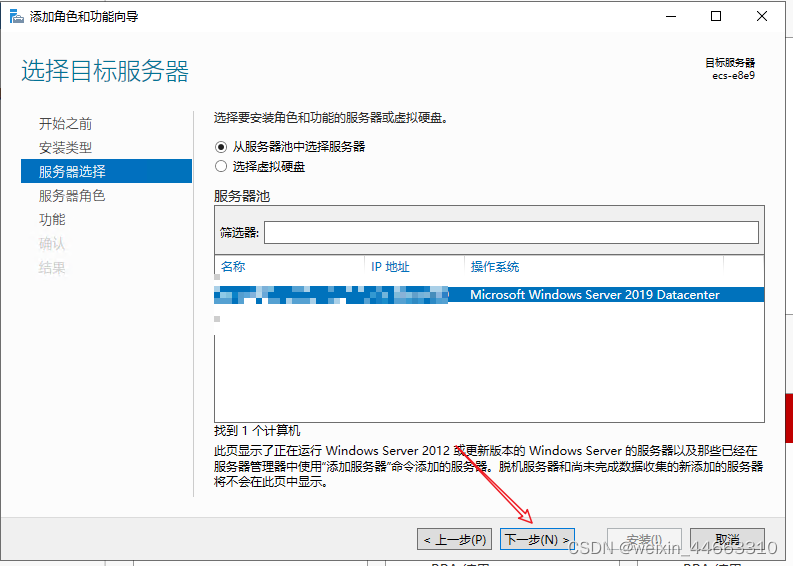Select server from server pool option
Image resolution: width=793 pixels, height=566 pixels.
290,147
